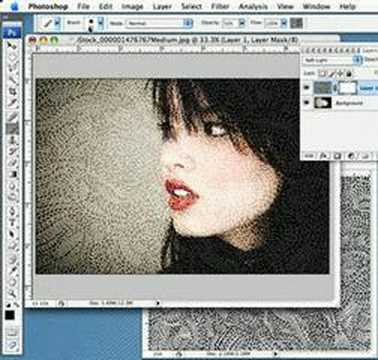
Task: Toggle Quick Mask mode button
Action: point(13,331)
